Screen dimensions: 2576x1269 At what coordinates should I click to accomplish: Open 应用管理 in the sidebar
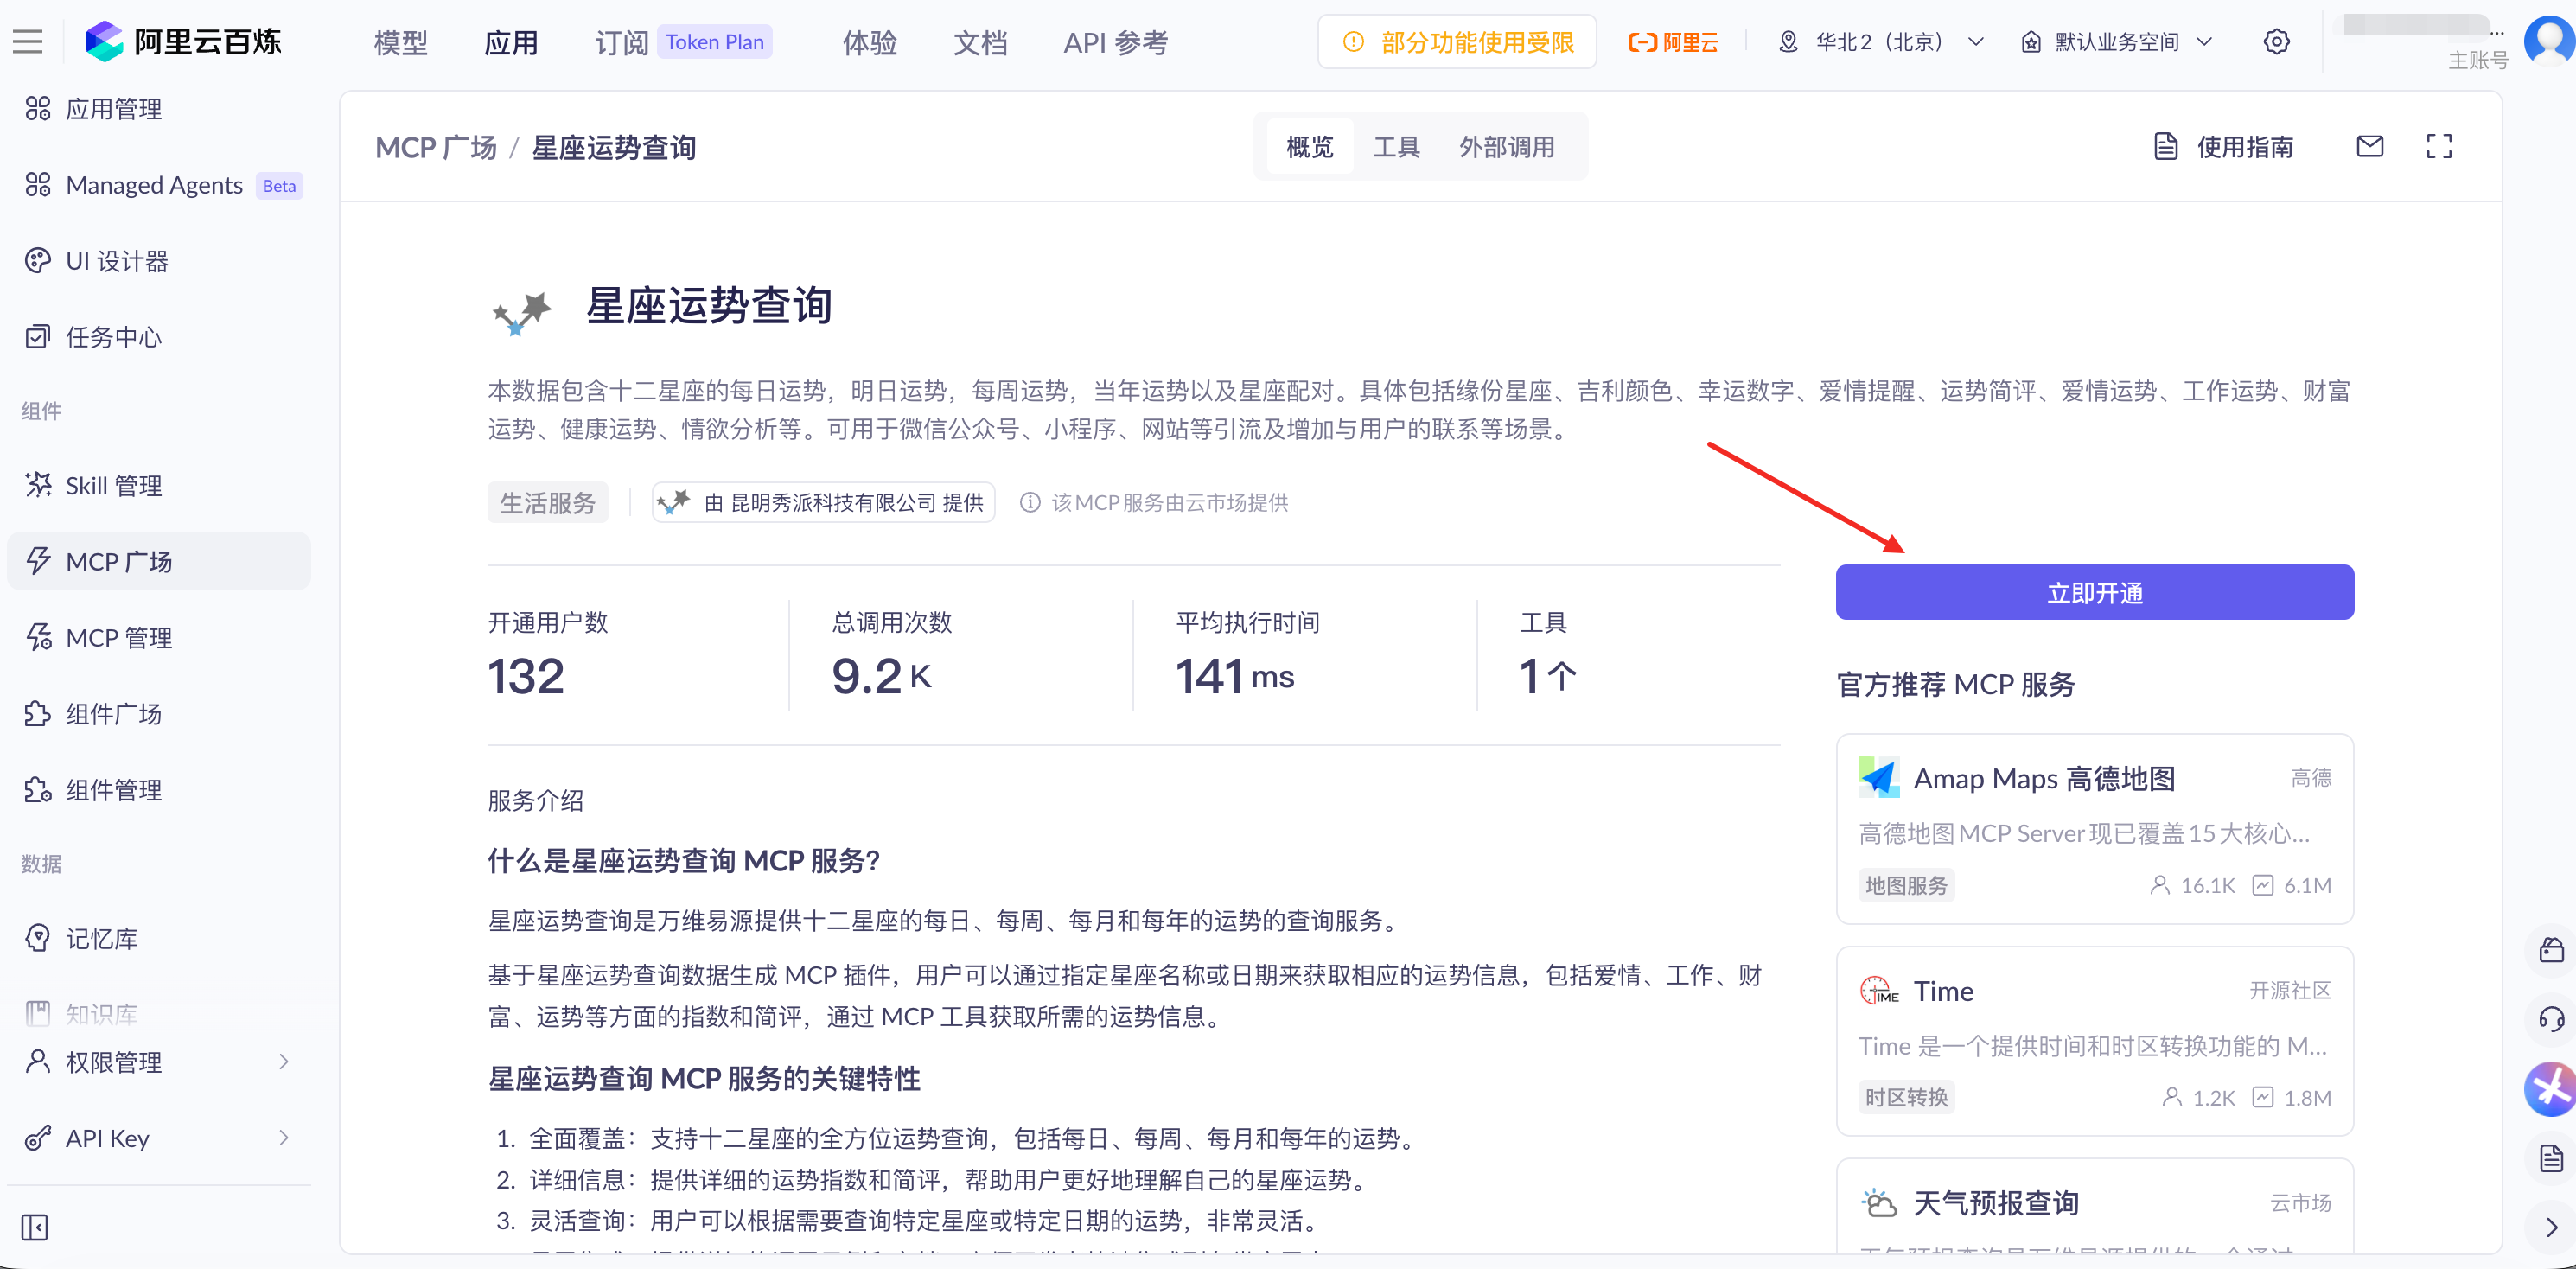[x=159, y=109]
